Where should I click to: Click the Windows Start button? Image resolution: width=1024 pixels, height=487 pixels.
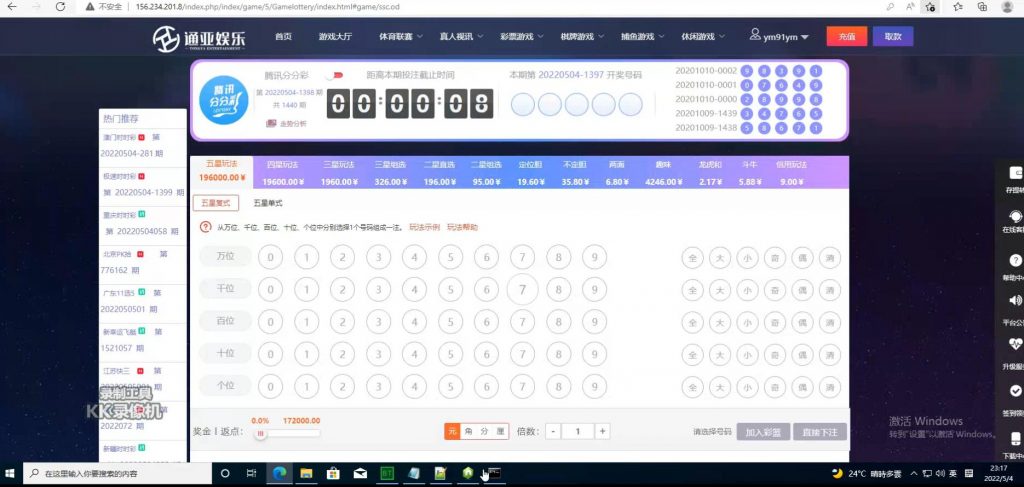(10, 473)
